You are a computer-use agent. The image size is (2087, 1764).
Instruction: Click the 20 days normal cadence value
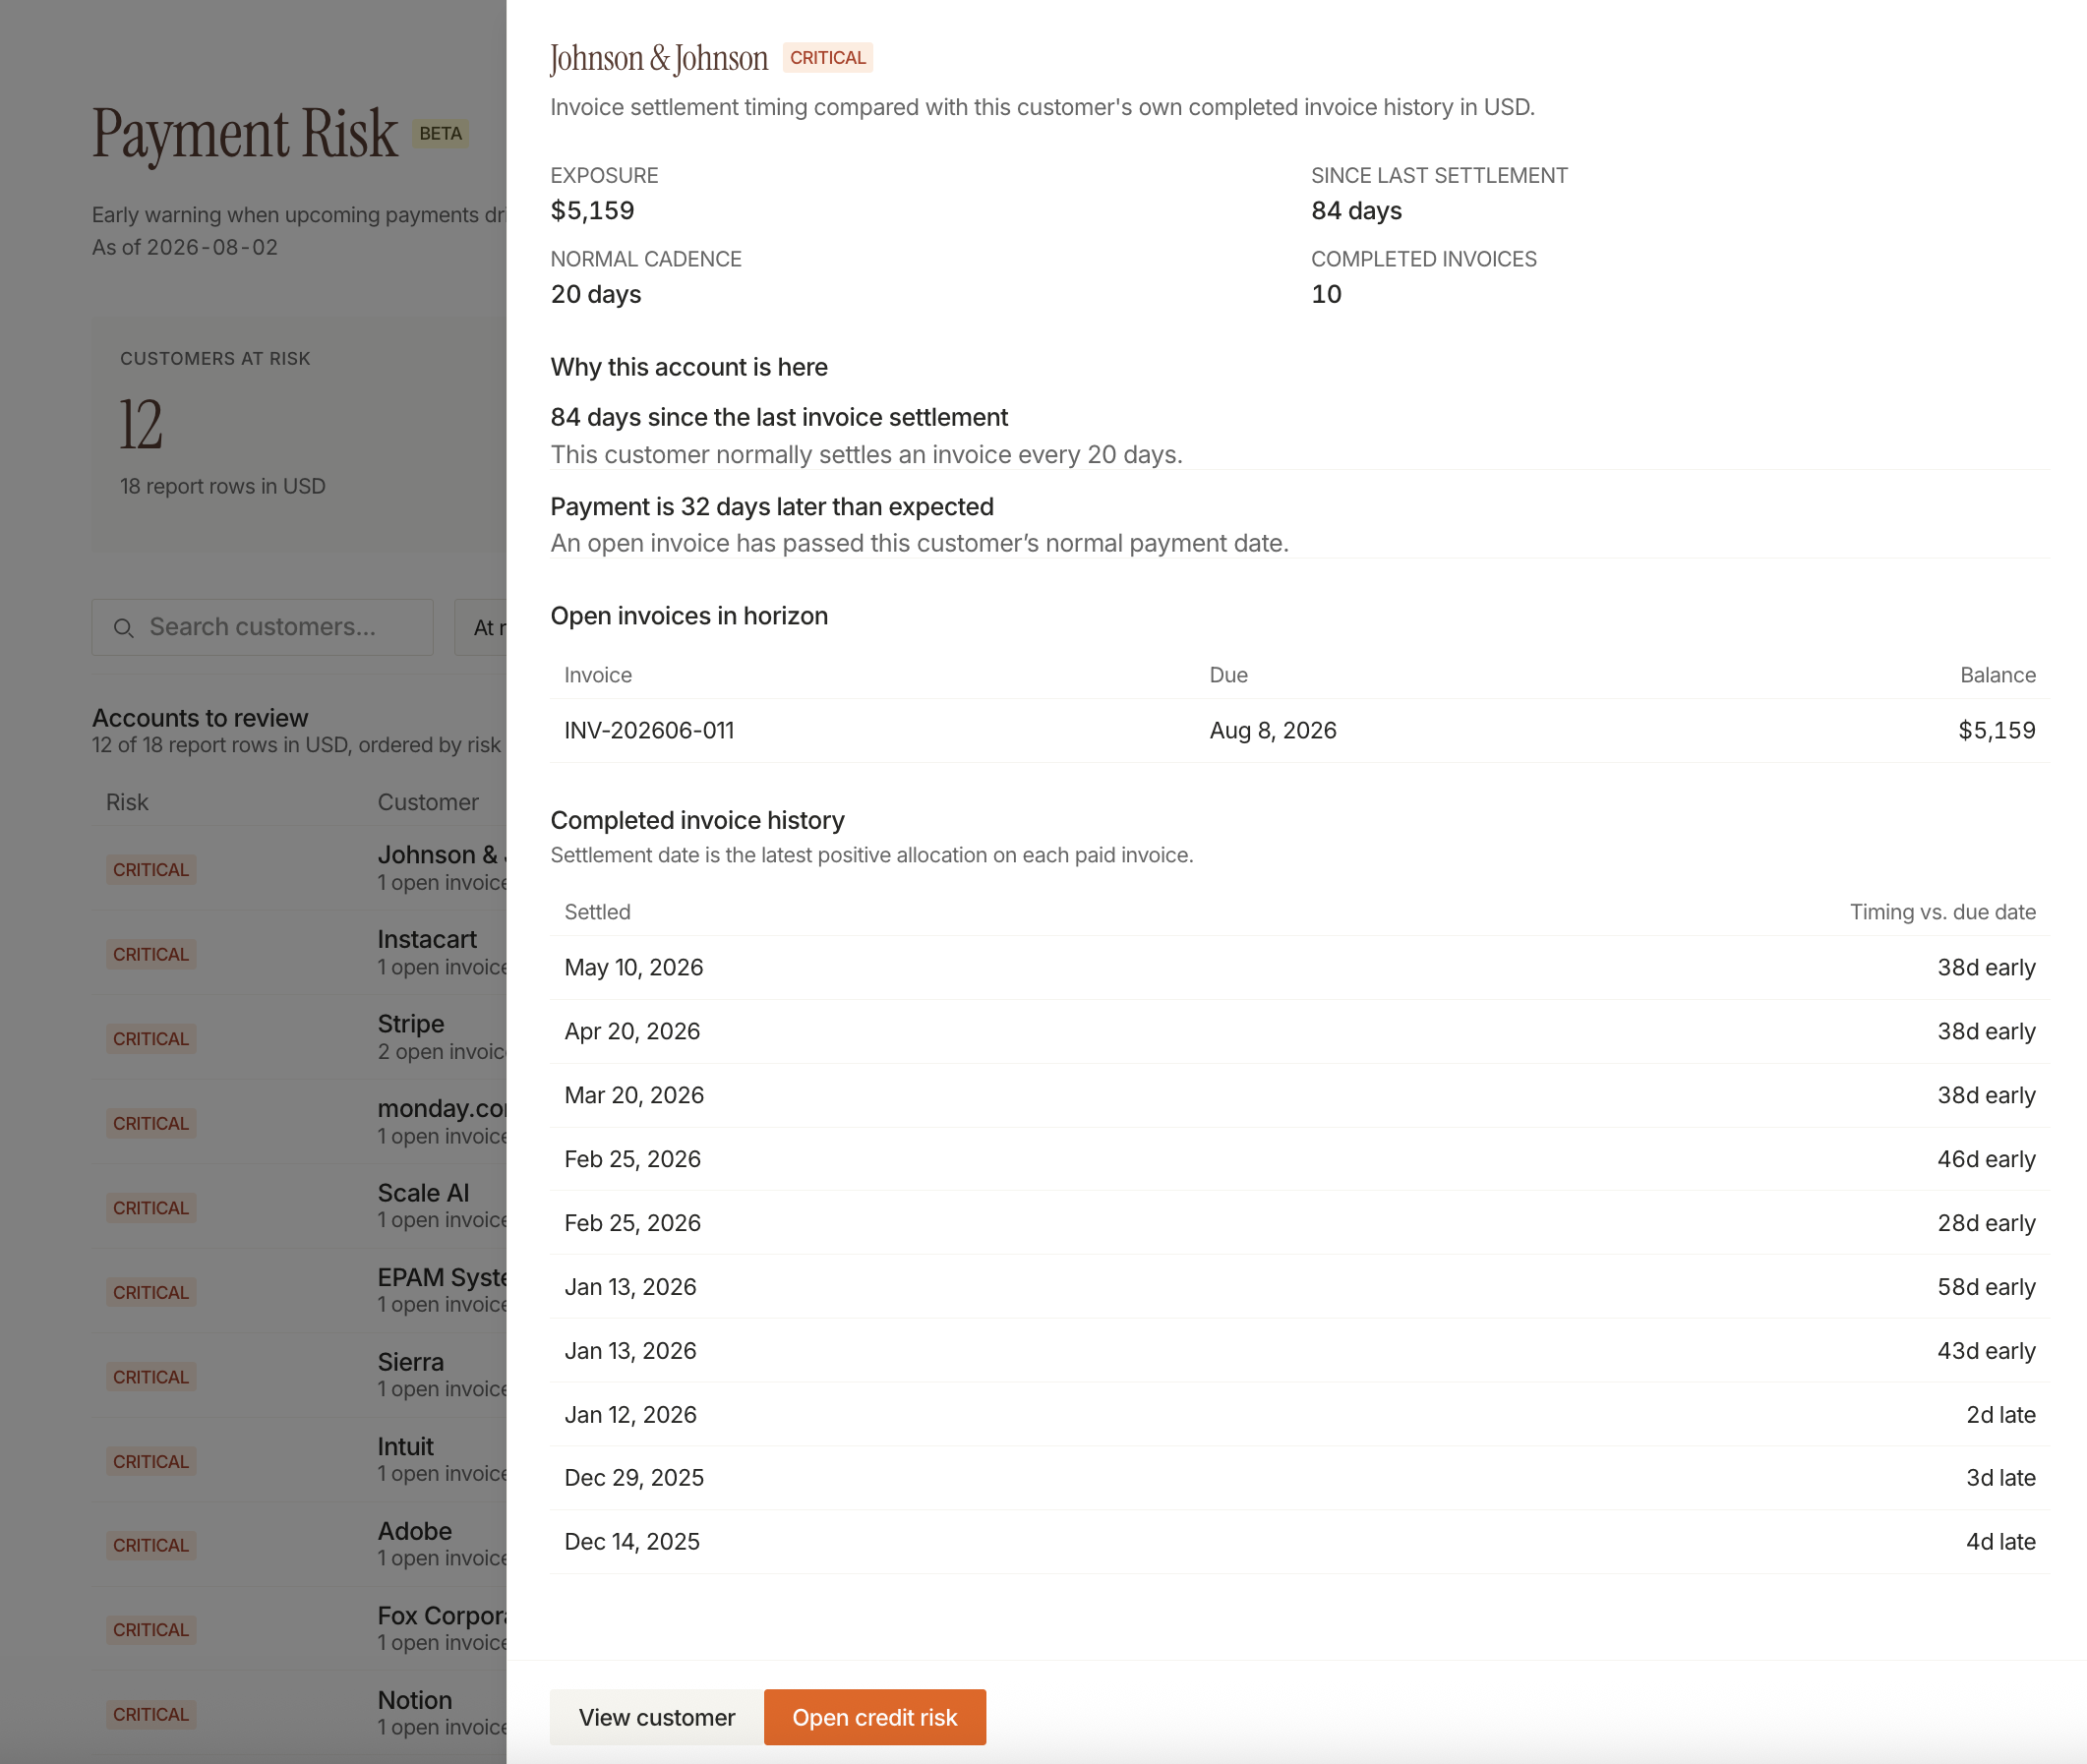pyautogui.click(x=596, y=295)
